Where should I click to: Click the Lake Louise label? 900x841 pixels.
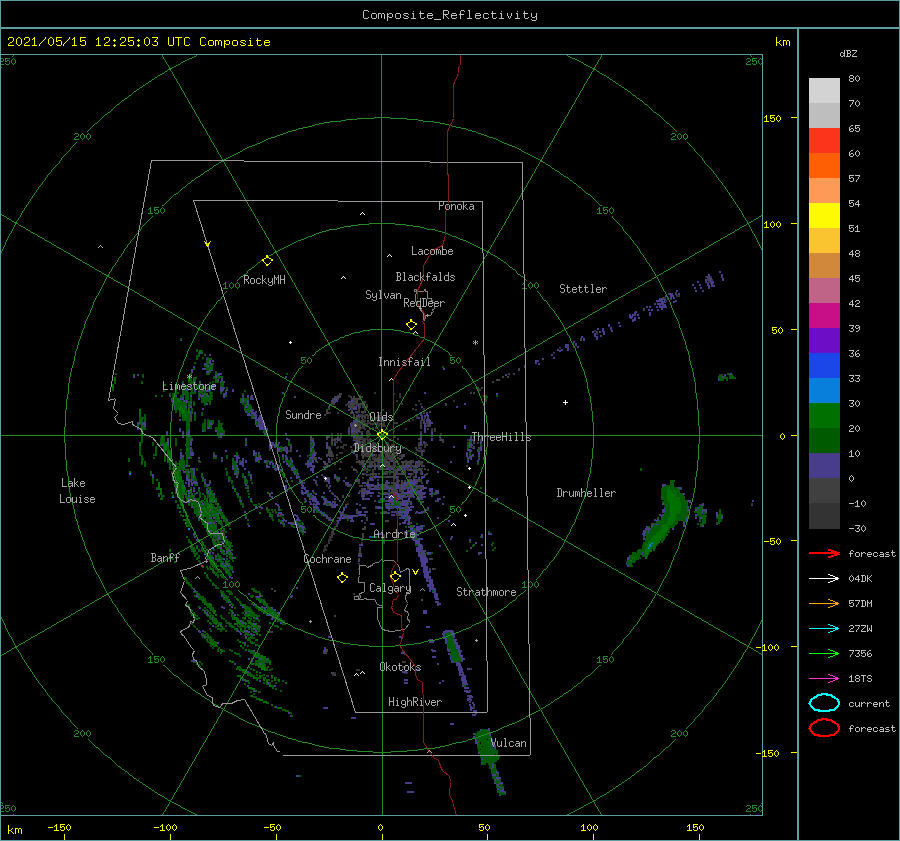(x=77, y=491)
